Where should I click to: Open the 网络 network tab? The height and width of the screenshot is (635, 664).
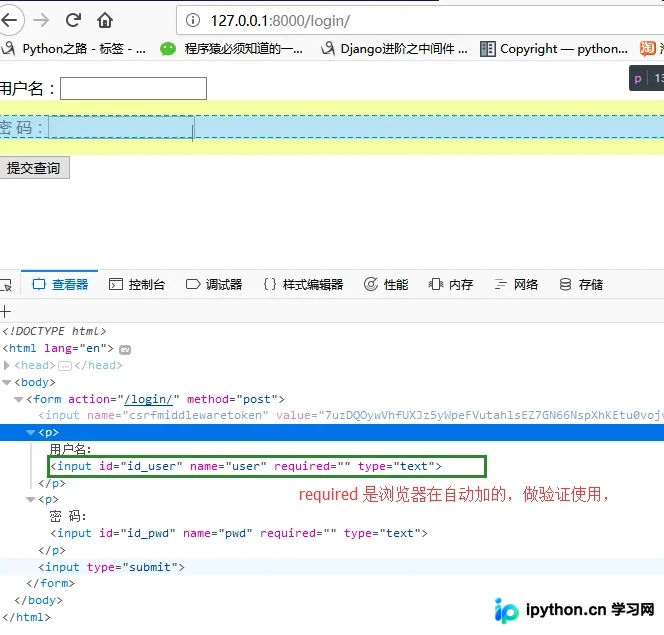click(x=516, y=284)
